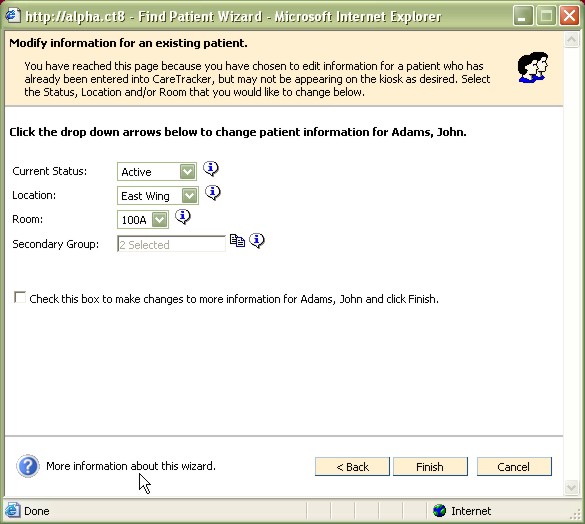585x524 pixels.
Task: Click the Finish button
Action: tap(430, 467)
